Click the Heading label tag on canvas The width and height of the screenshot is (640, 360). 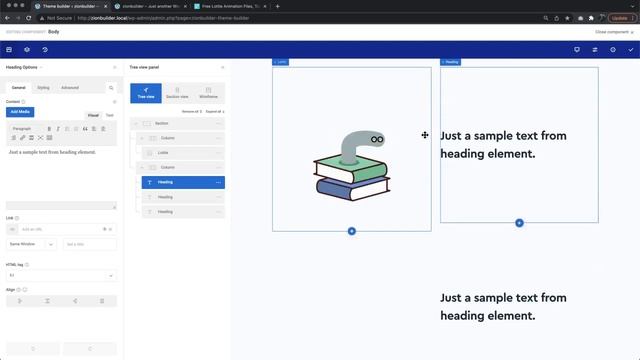[450, 62]
